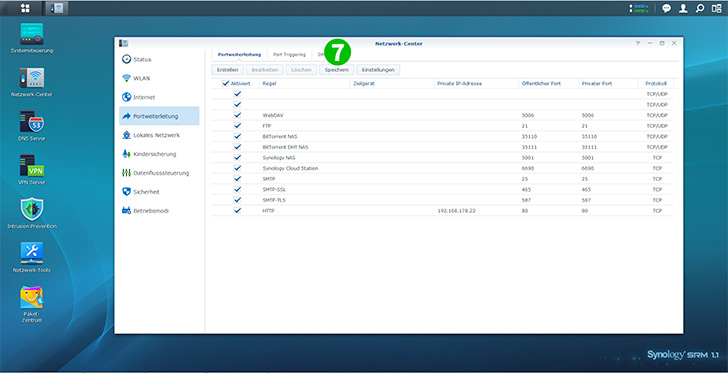Toggle Synology NAS rule checkbox

[x=237, y=157]
